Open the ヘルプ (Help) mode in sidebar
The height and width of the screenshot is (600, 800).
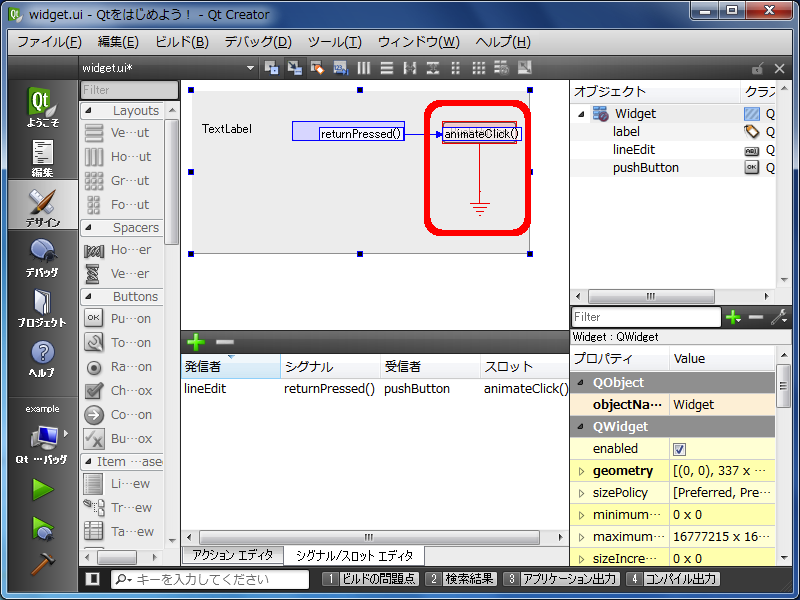[42, 358]
